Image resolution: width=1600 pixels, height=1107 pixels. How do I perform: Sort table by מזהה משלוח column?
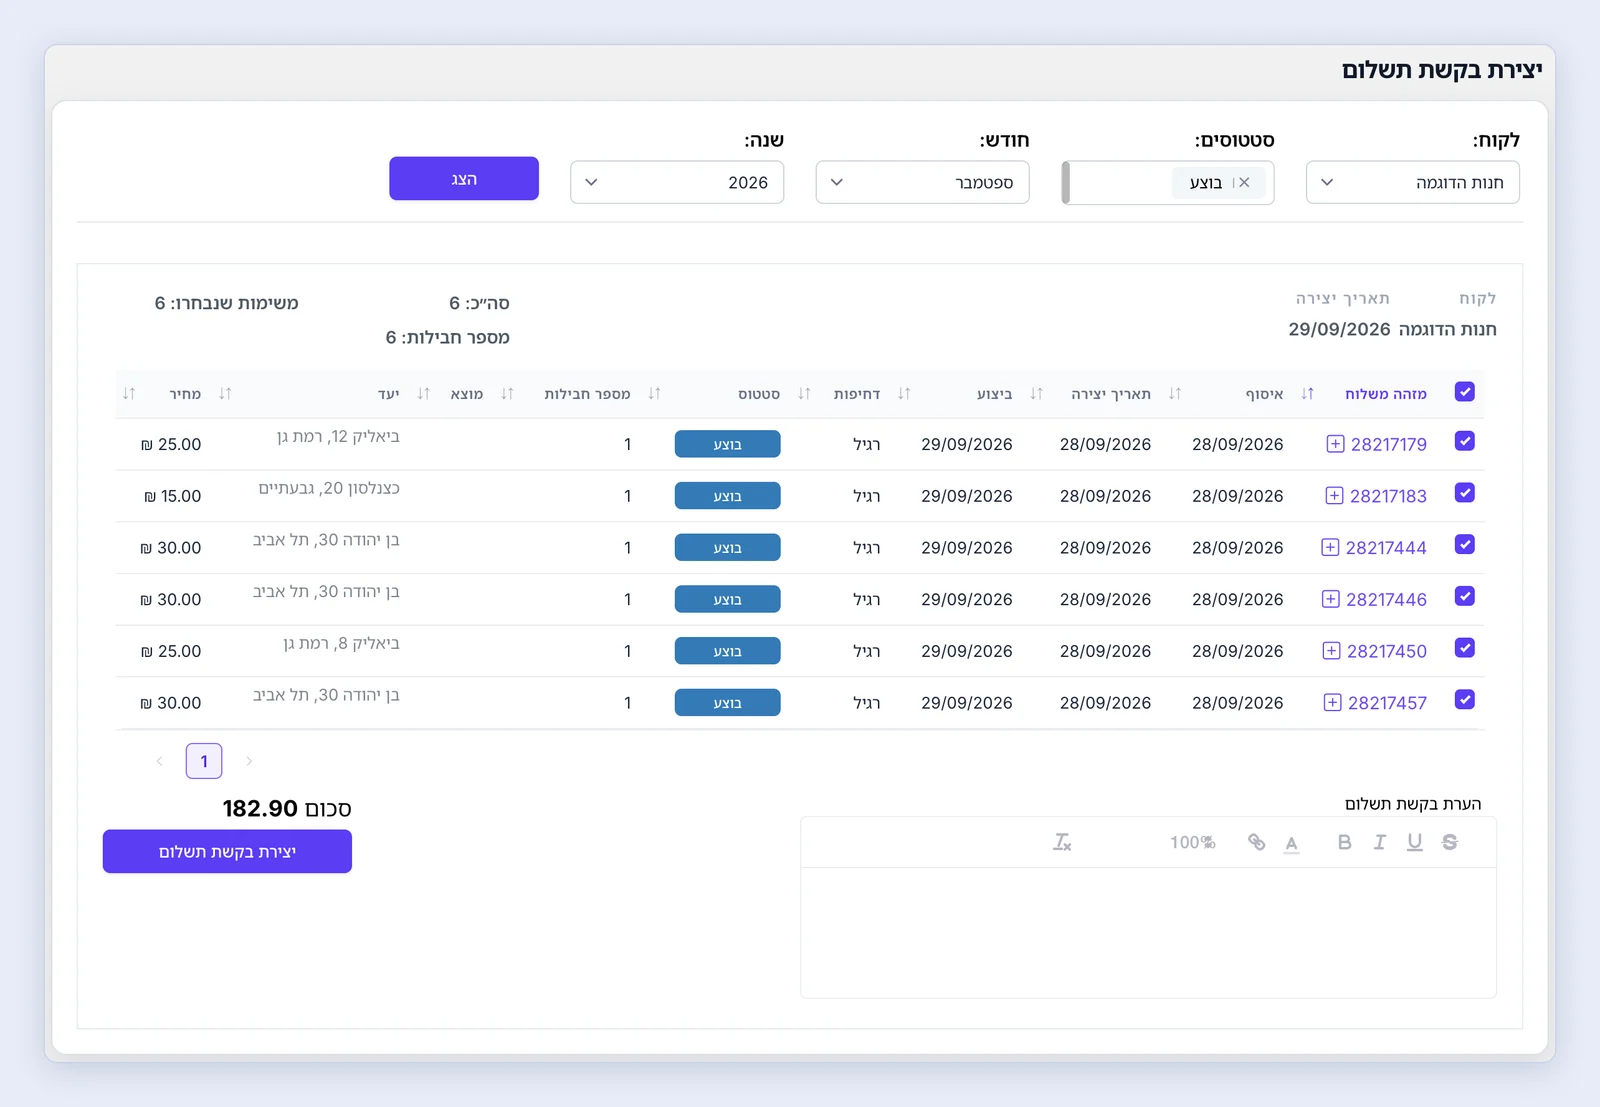[1307, 394]
